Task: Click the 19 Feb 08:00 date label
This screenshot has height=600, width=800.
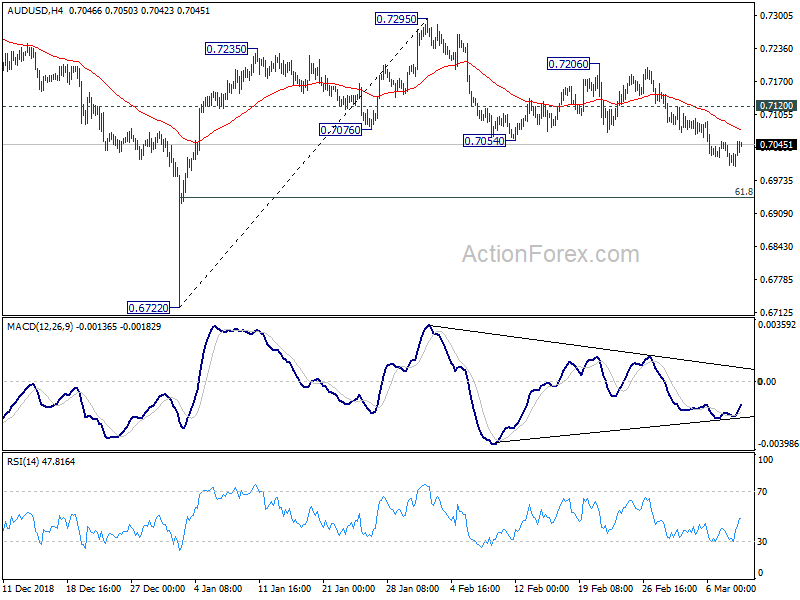Action: (606, 588)
